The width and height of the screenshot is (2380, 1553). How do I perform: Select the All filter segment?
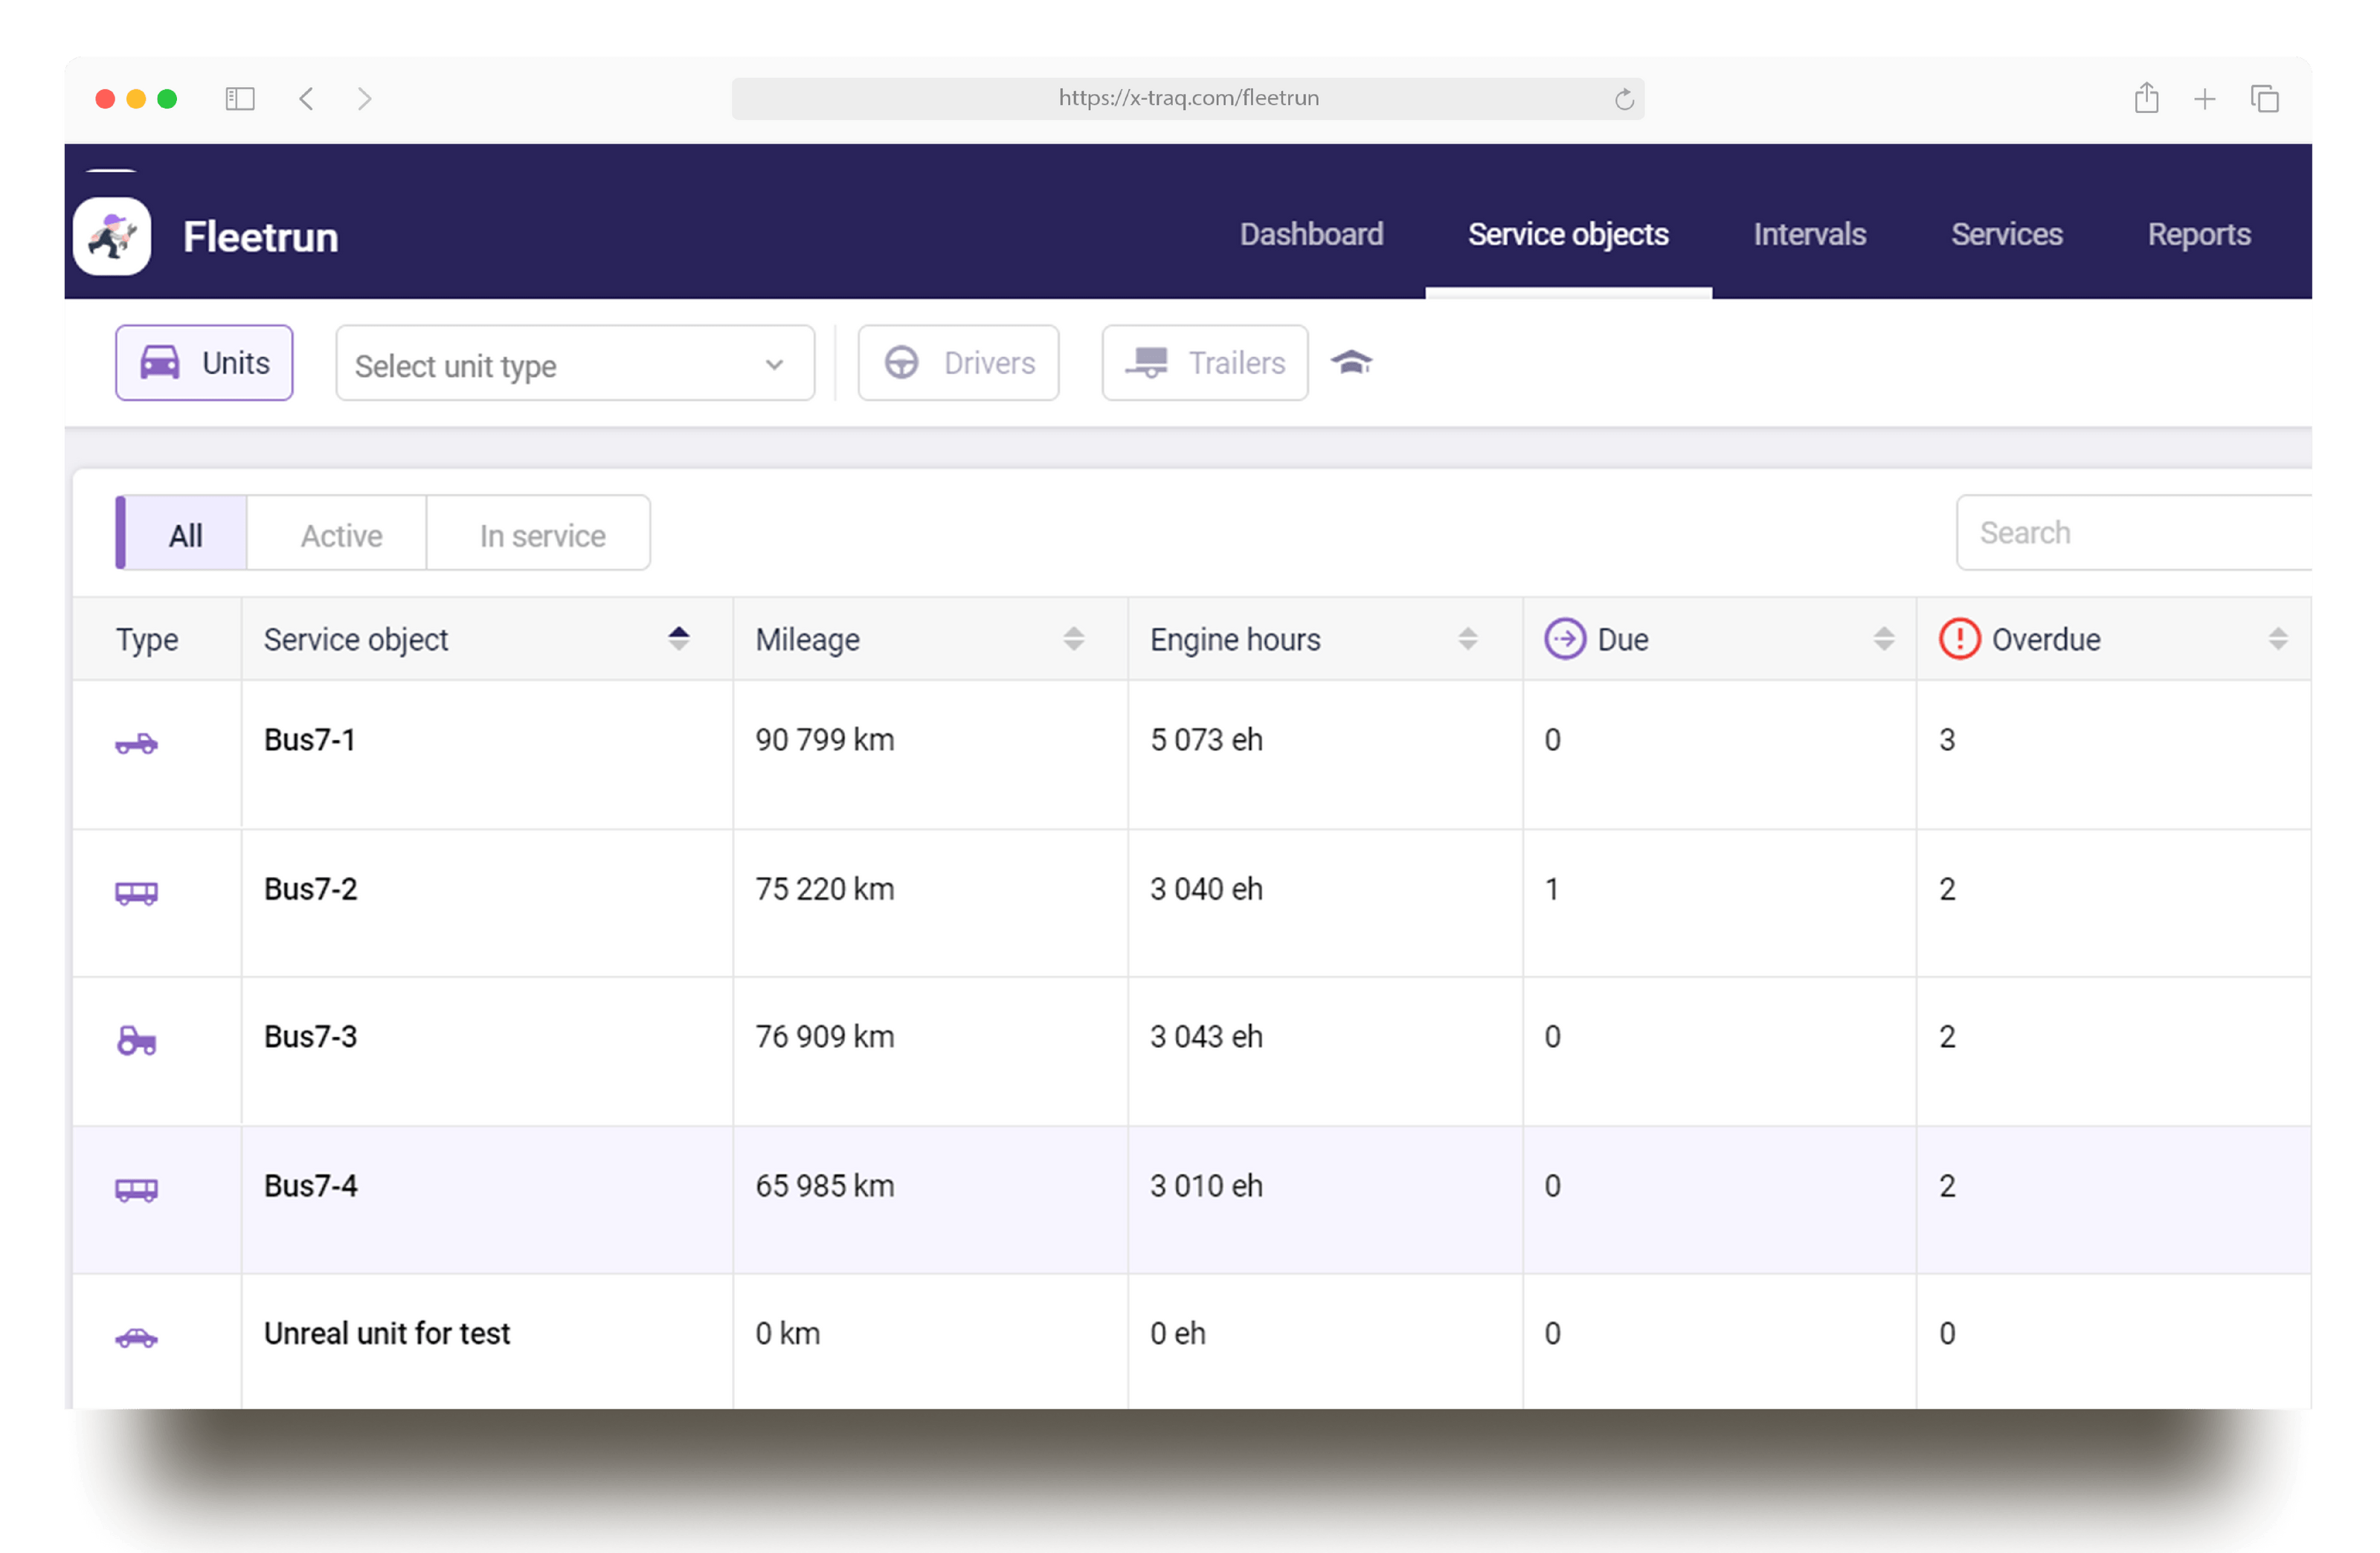coord(185,535)
